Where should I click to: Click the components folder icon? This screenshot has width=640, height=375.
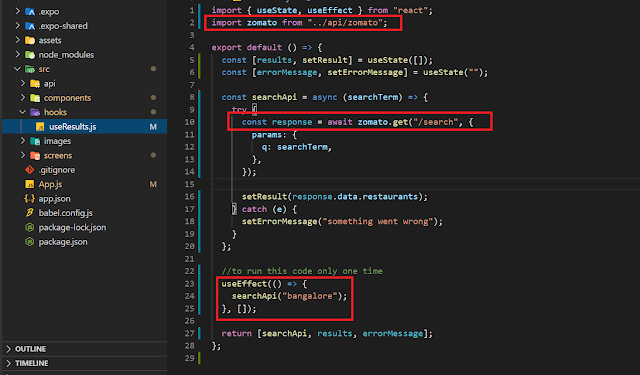(x=35, y=98)
